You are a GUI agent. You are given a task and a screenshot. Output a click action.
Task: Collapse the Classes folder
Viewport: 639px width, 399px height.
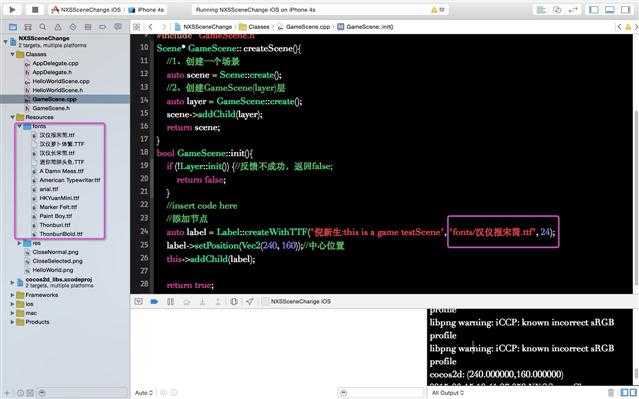tap(12, 54)
